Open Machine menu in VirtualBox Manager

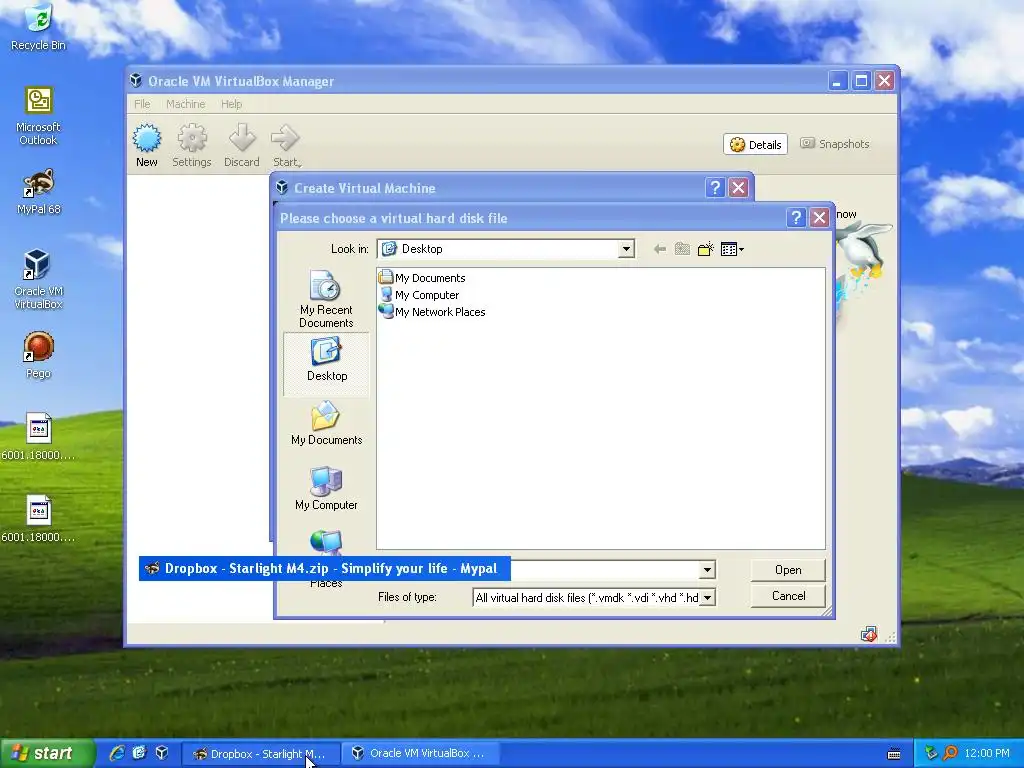point(185,104)
